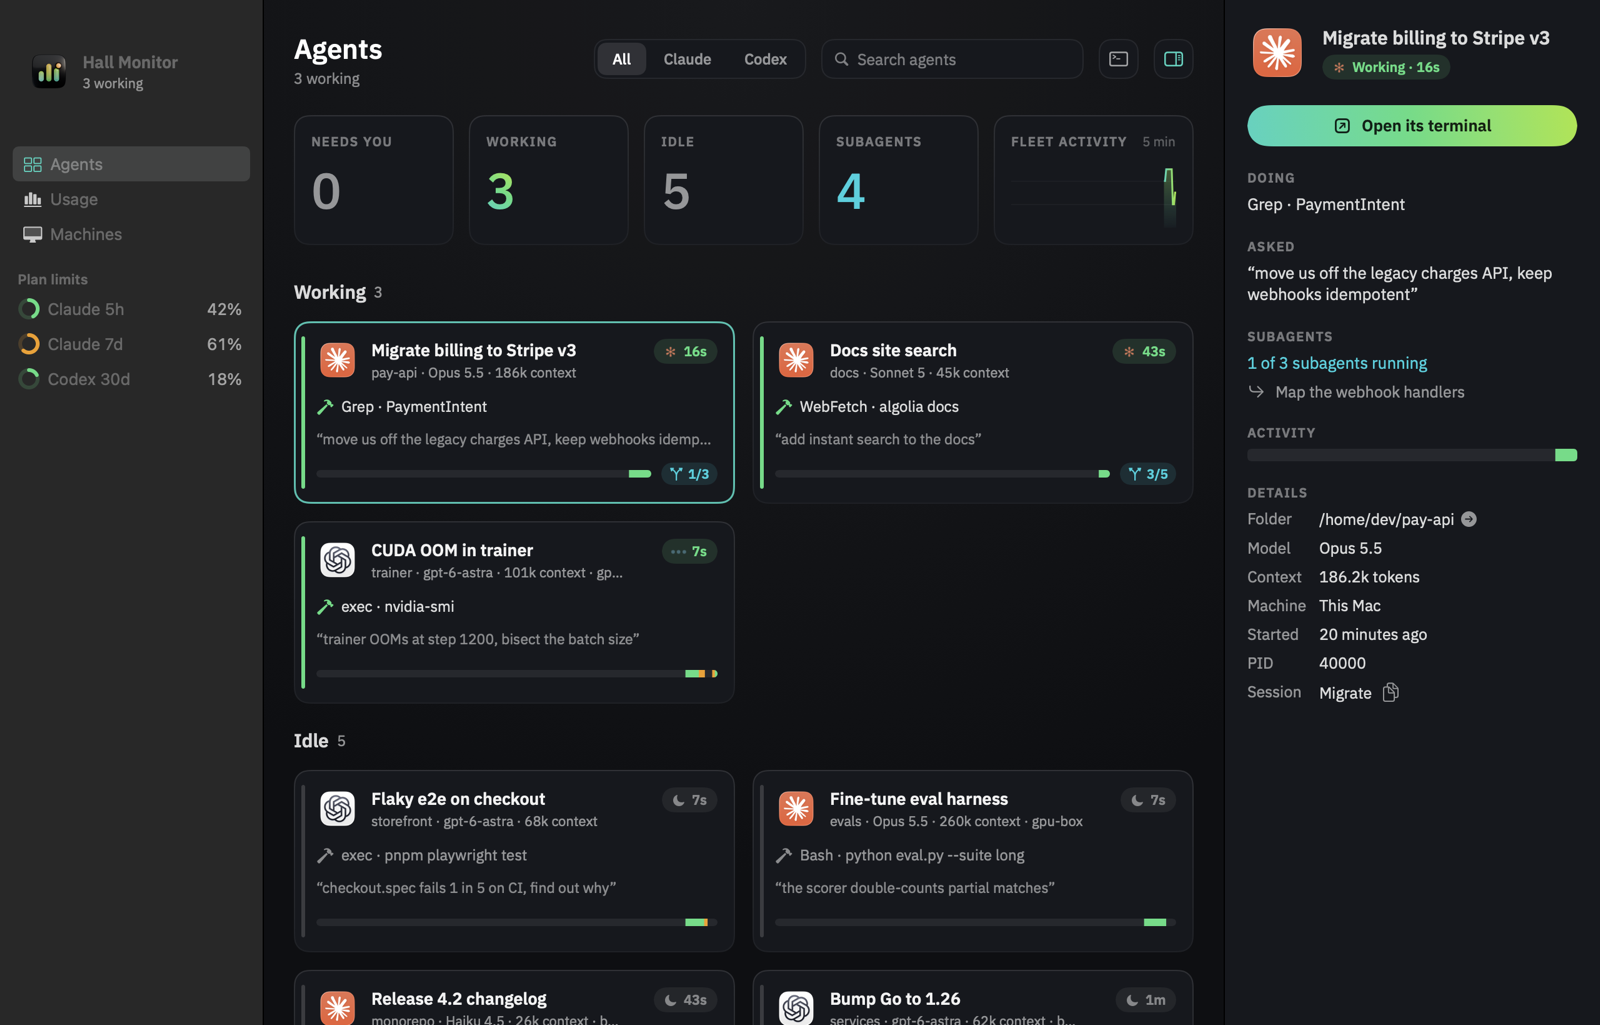Filter agents by Claude
Viewport: 1600px width, 1025px height.
tap(687, 59)
